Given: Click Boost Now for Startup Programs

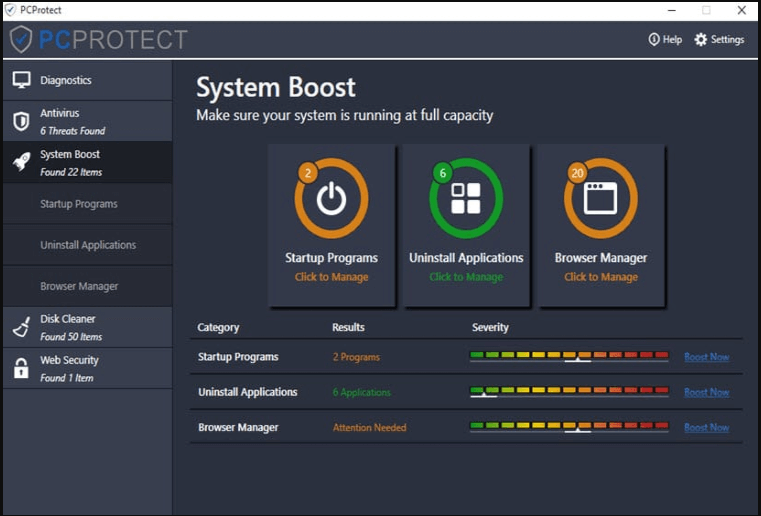Looking at the screenshot, I should [706, 357].
